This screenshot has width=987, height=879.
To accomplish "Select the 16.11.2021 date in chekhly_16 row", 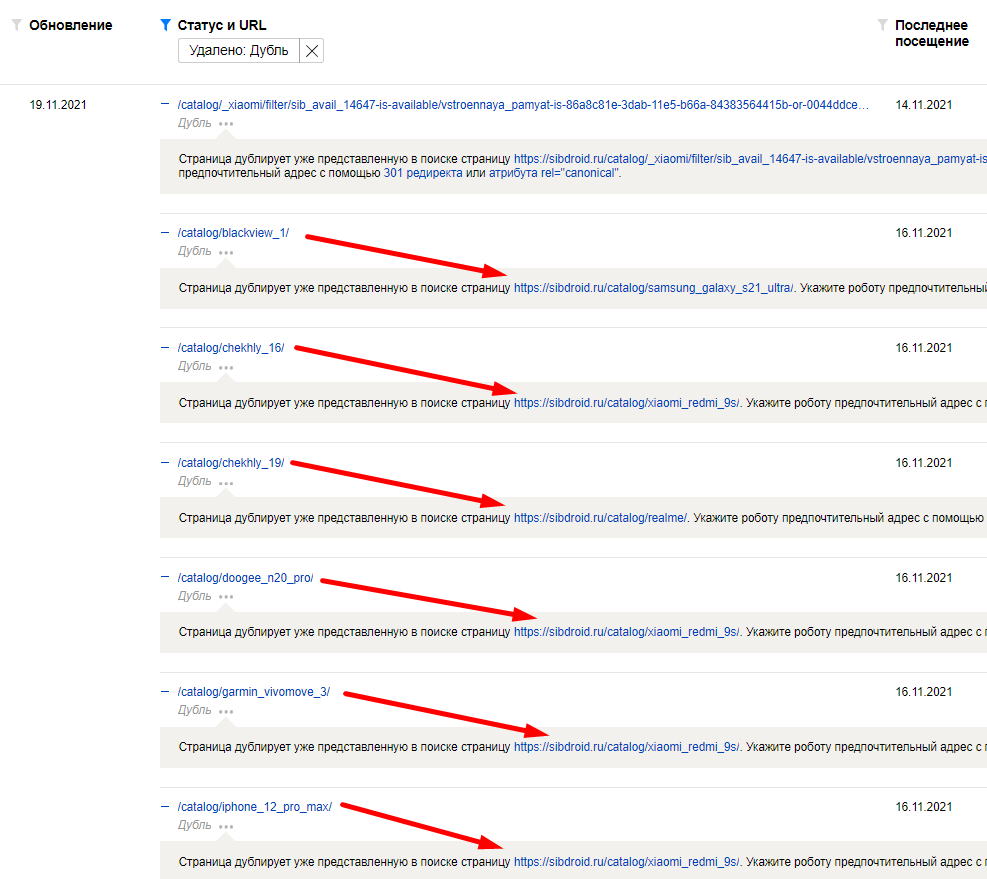I will 924,348.
